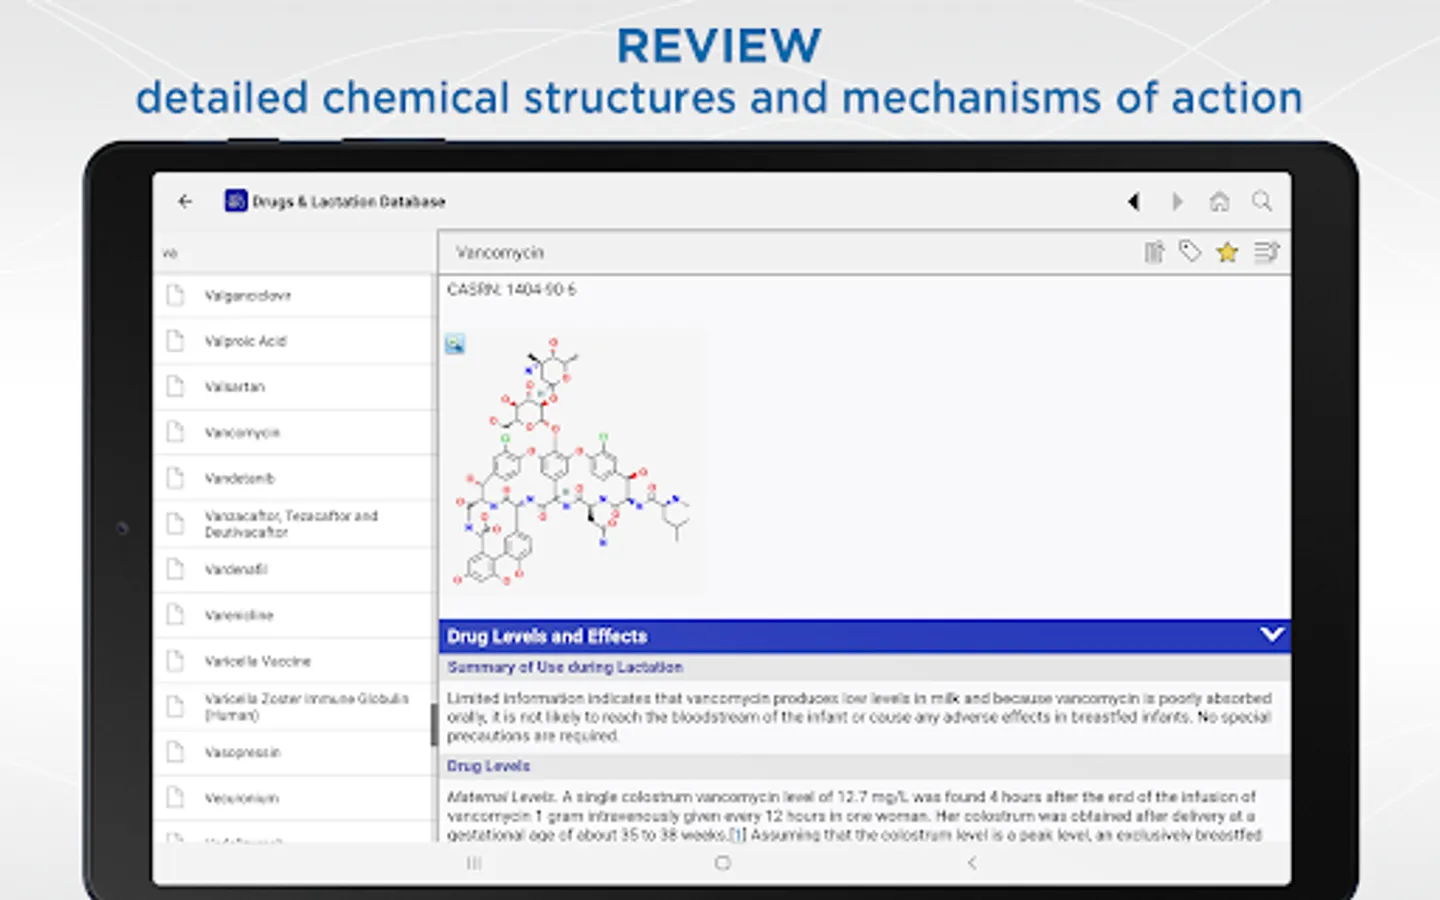Viewport: 1440px width, 900px height.
Task: Select Valsartan in the drug list
Action: coord(295,387)
